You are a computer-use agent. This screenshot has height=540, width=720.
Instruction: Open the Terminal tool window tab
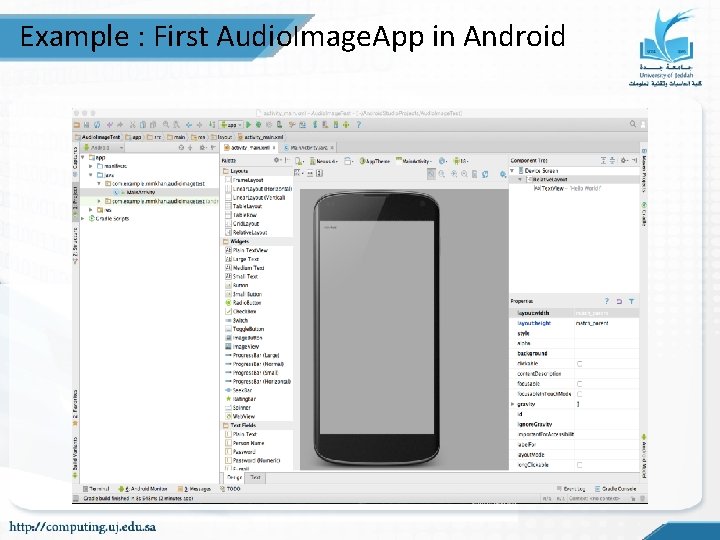point(96,489)
